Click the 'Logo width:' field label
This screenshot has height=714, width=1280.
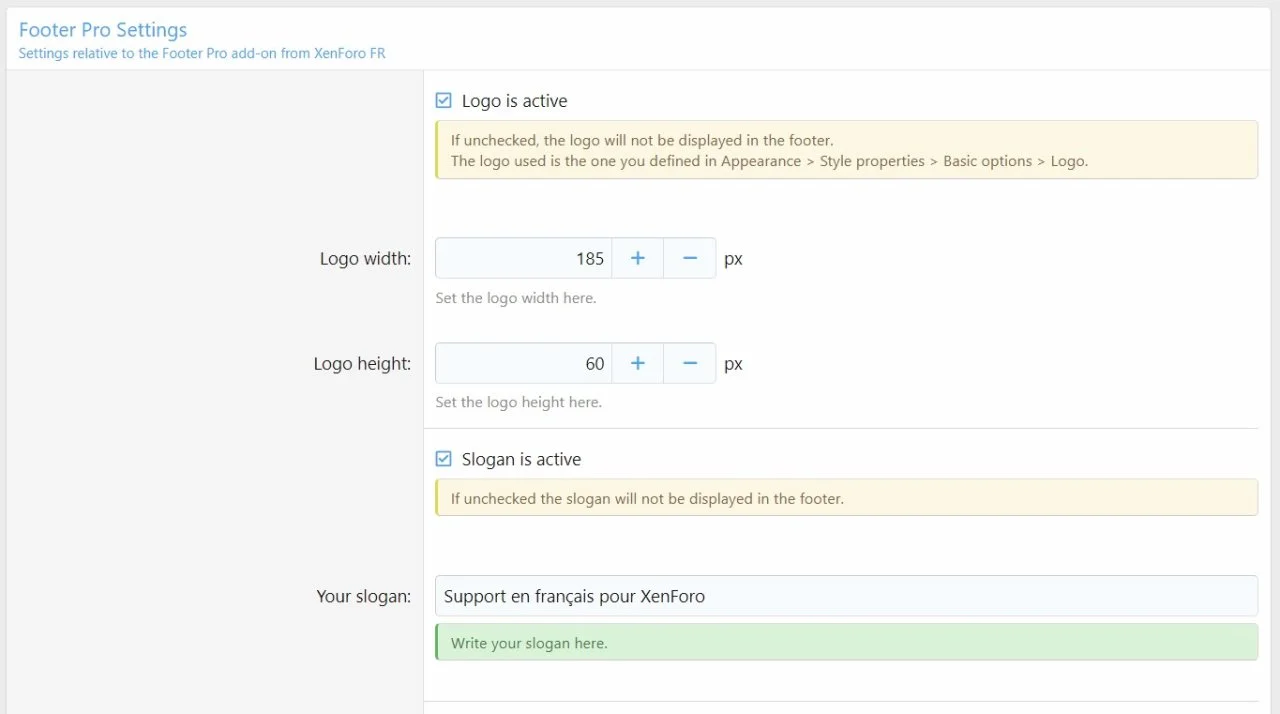[x=365, y=258]
